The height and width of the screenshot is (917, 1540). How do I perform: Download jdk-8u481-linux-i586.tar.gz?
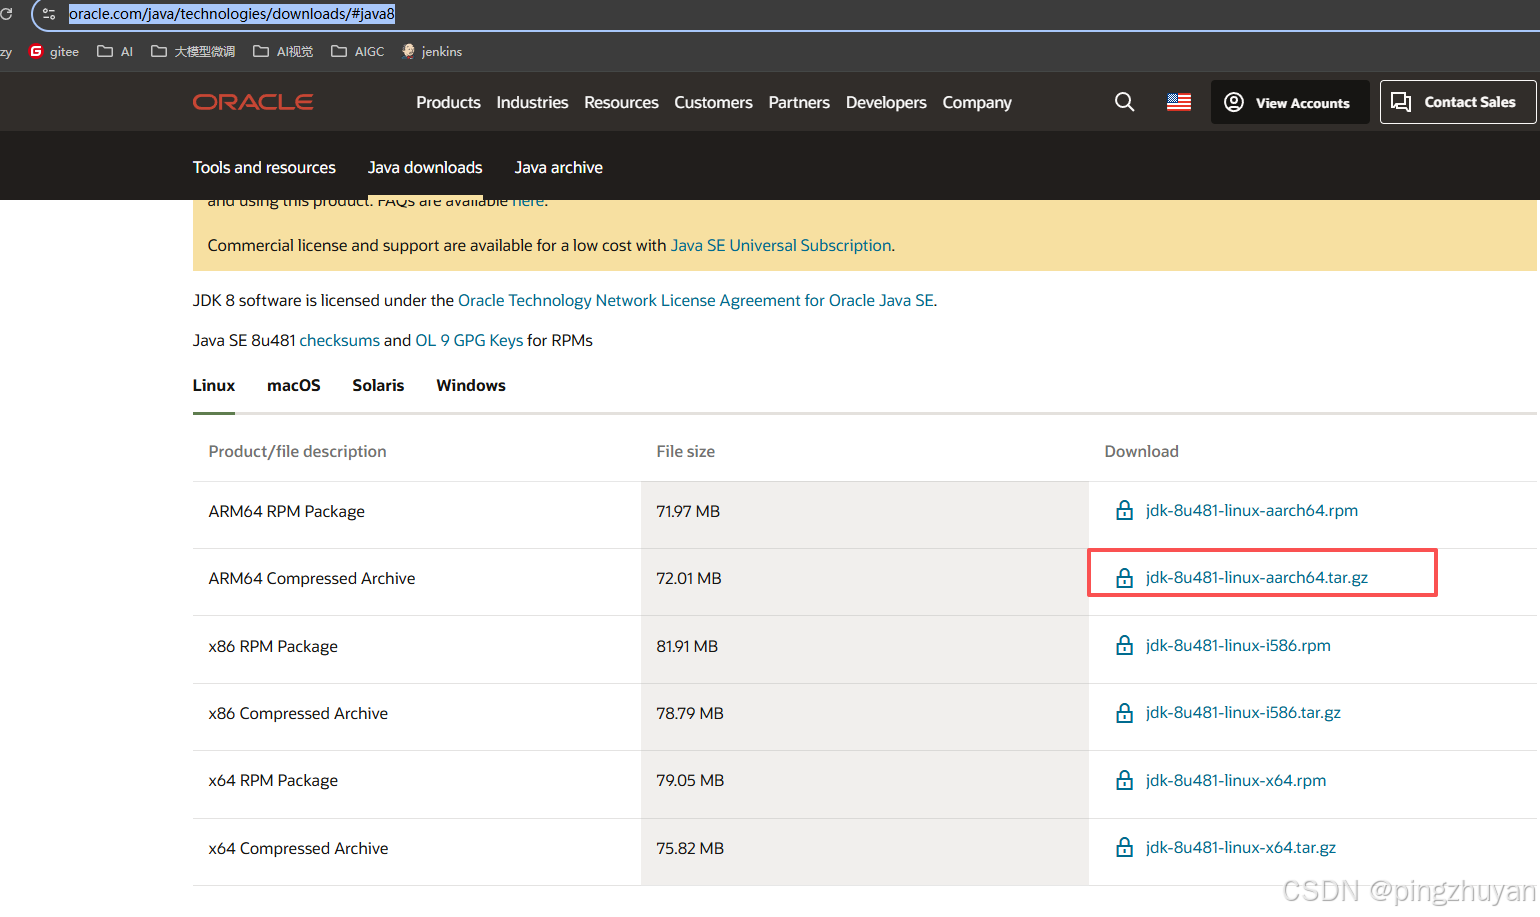tap(1243, 712)
